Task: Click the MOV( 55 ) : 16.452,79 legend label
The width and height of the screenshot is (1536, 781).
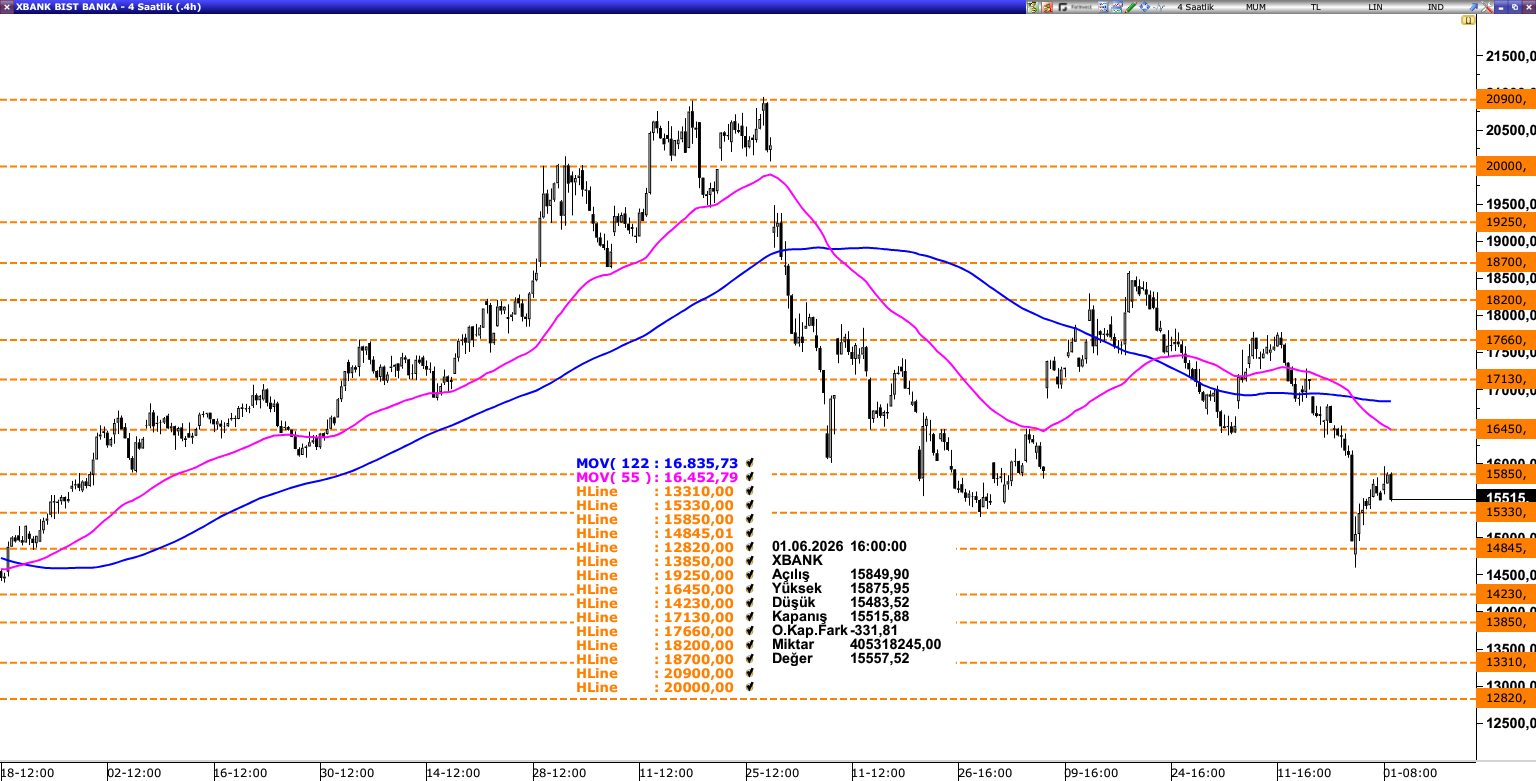Action: 657,477
